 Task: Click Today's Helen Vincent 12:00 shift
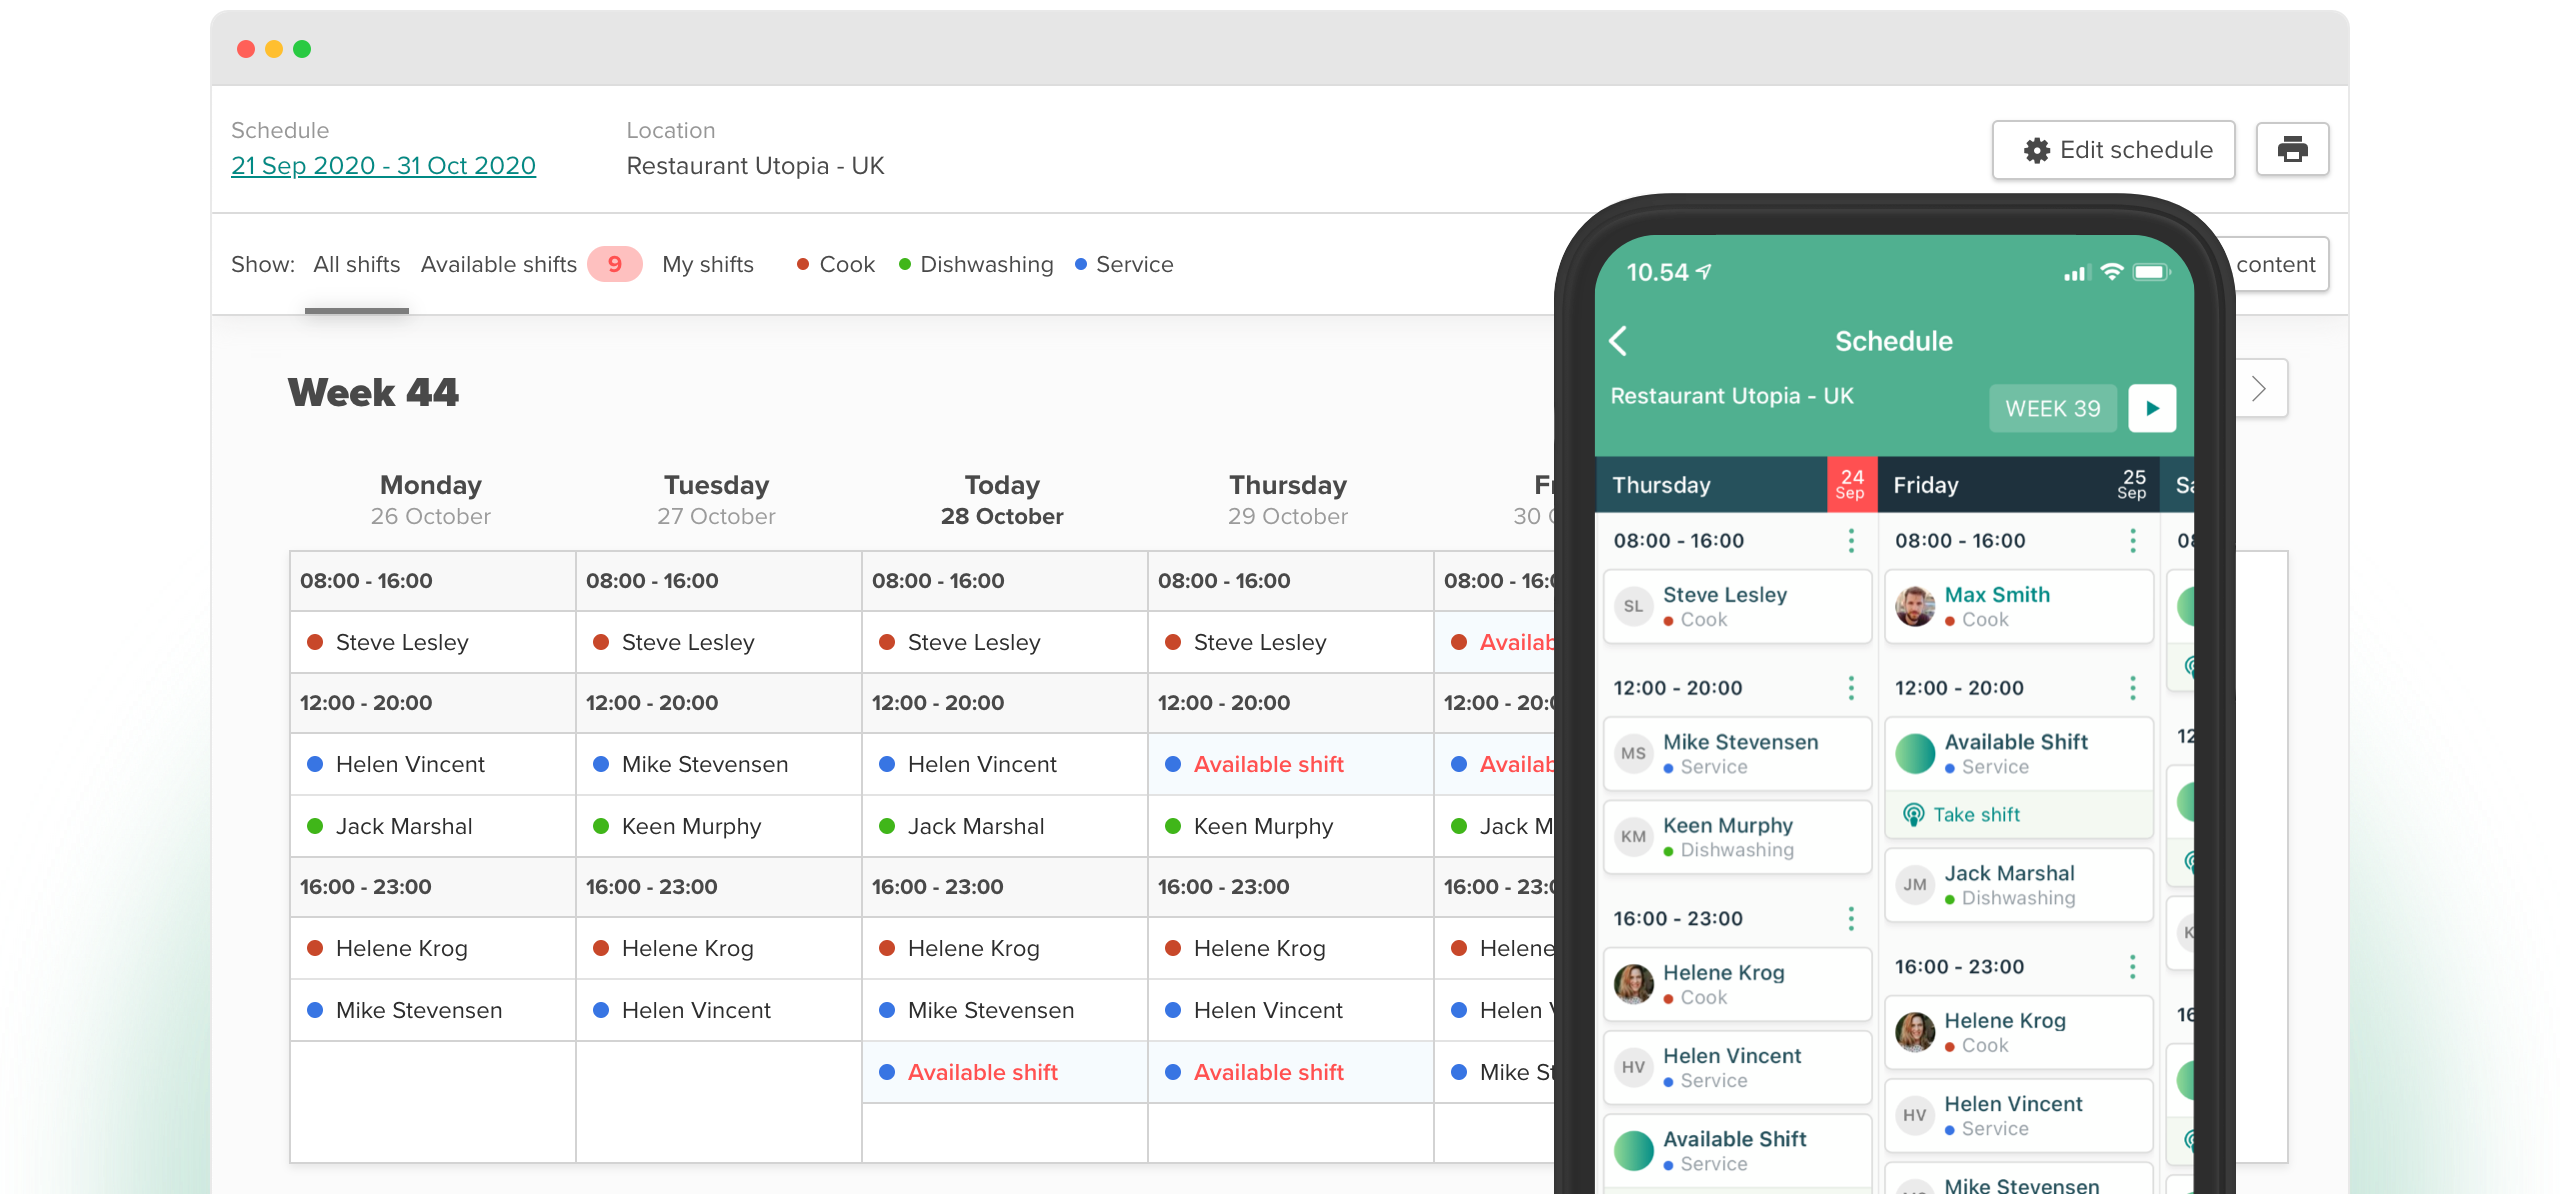pos(1004,765)
